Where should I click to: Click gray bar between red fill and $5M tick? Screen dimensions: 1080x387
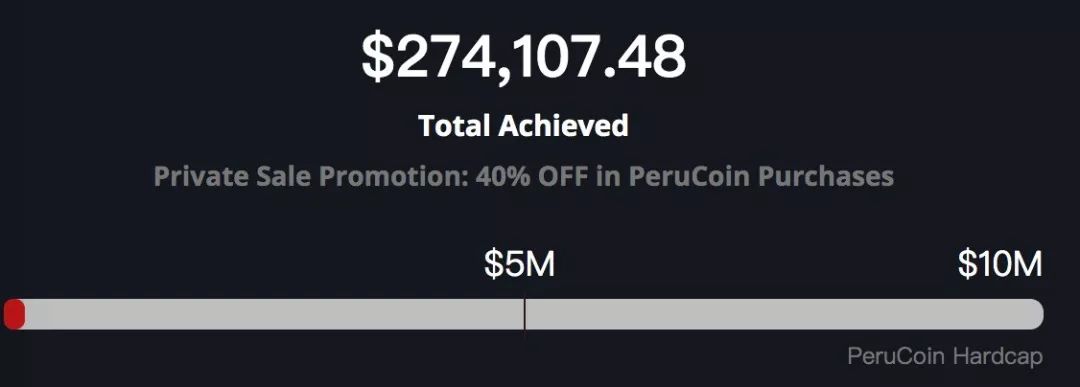(274, 314)
